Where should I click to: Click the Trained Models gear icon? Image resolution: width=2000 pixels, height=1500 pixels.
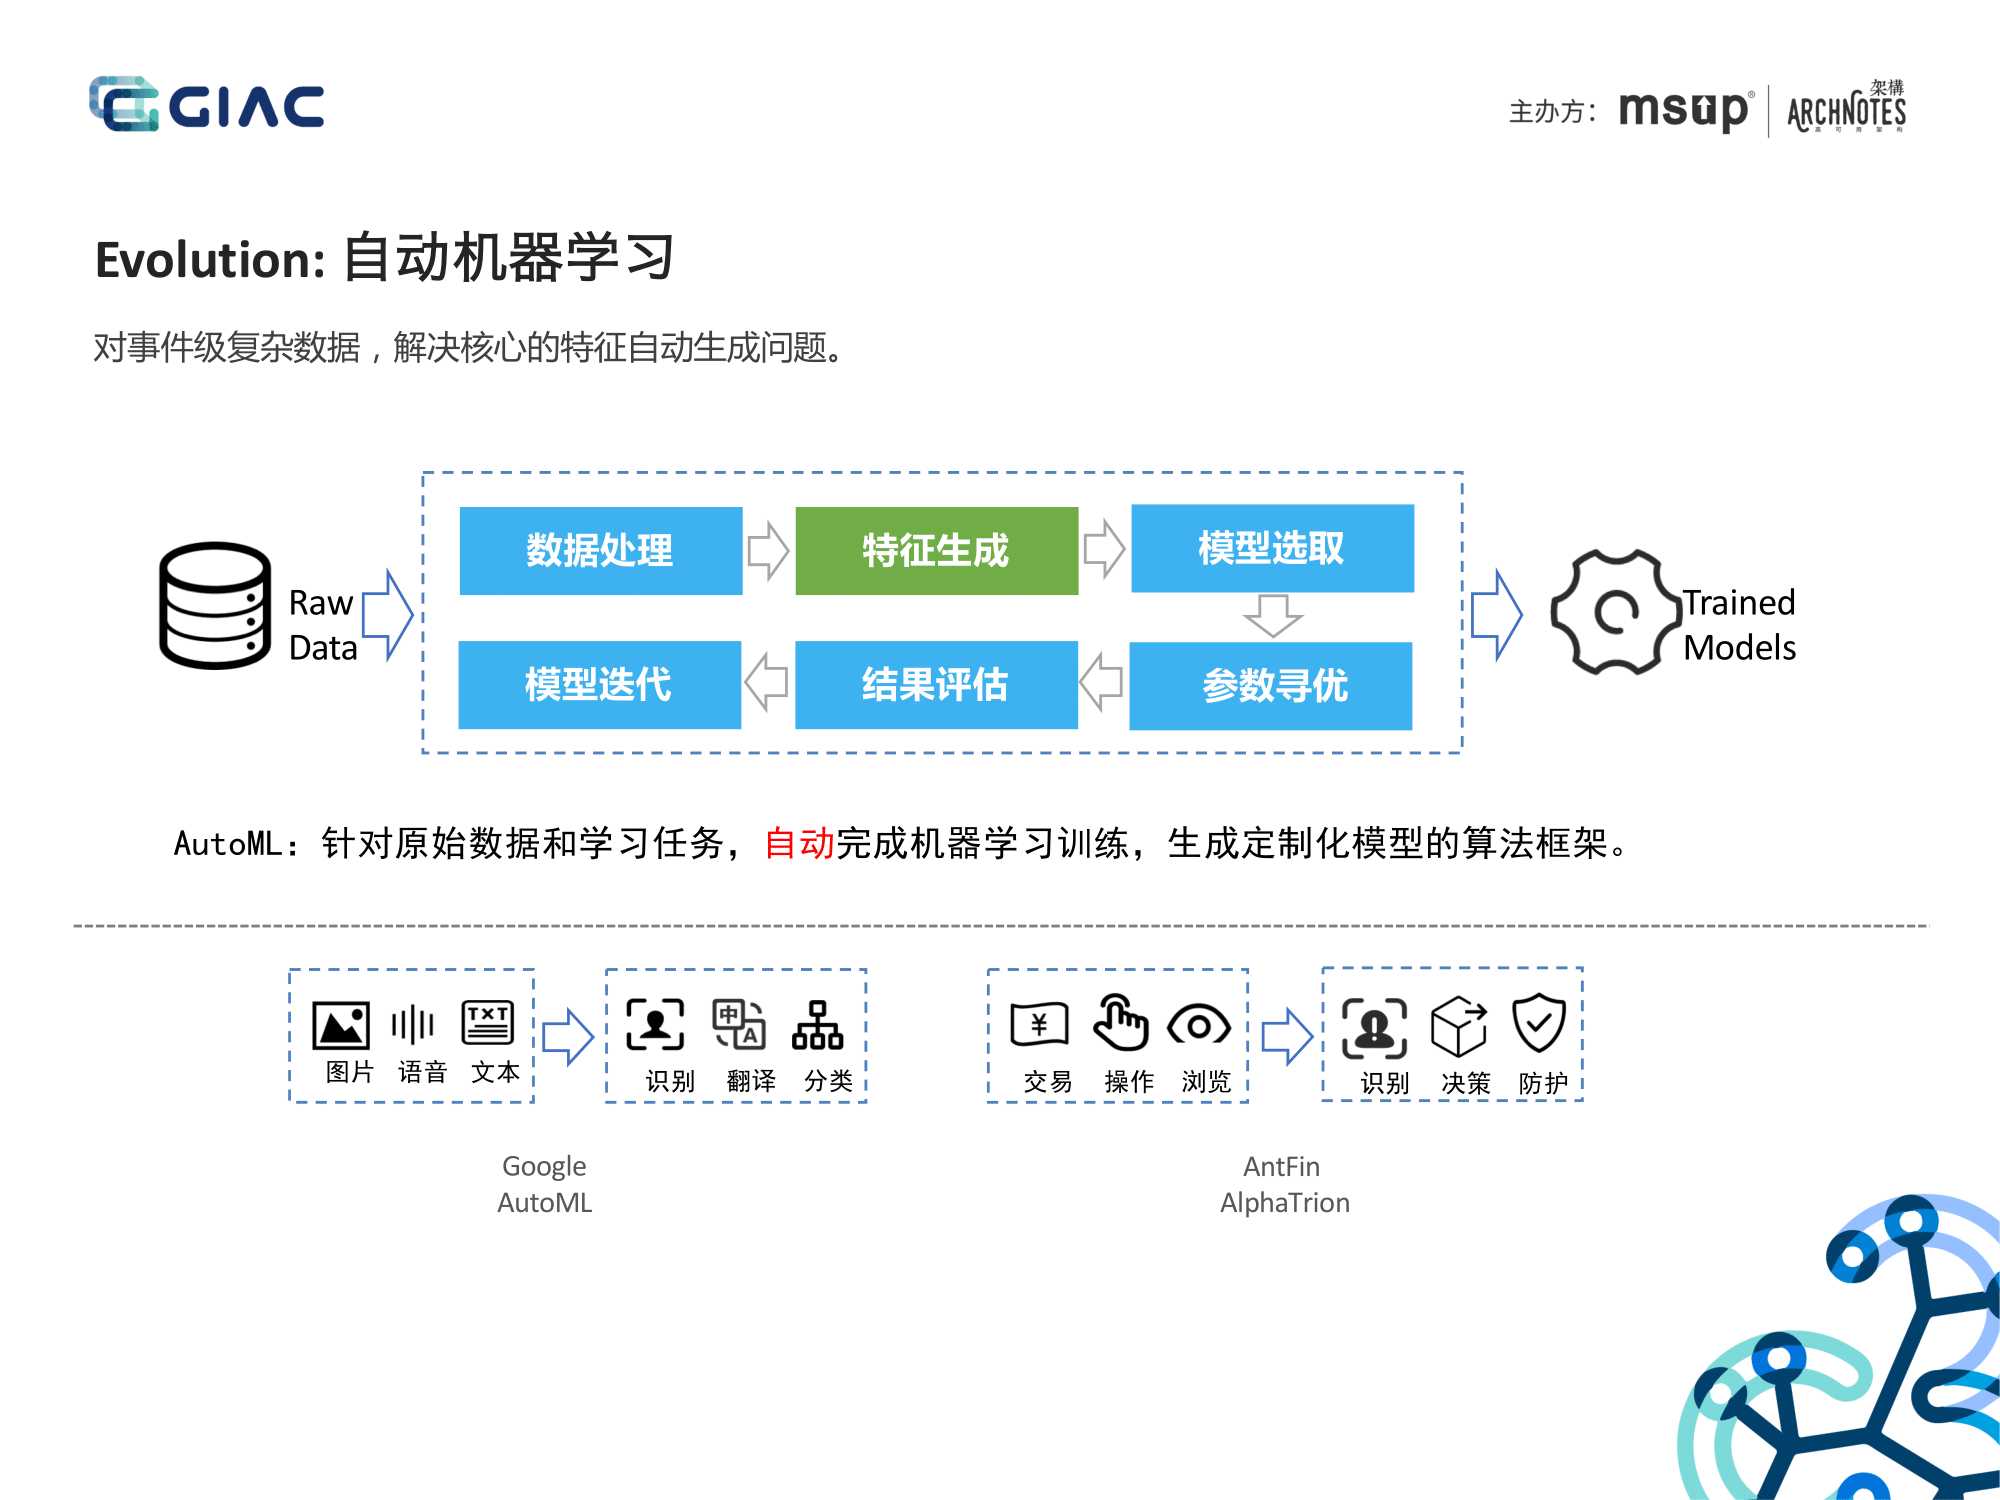click(1616, 612)
